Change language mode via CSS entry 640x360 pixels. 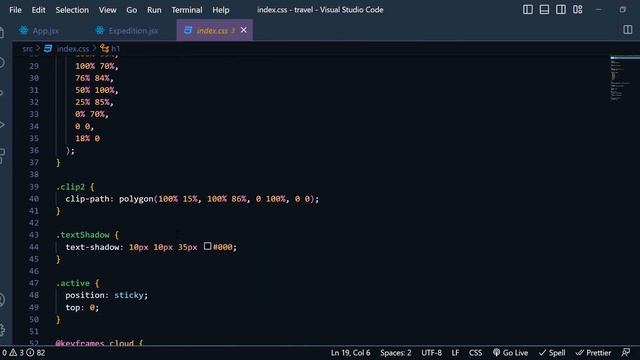click(x=475, y=353)
